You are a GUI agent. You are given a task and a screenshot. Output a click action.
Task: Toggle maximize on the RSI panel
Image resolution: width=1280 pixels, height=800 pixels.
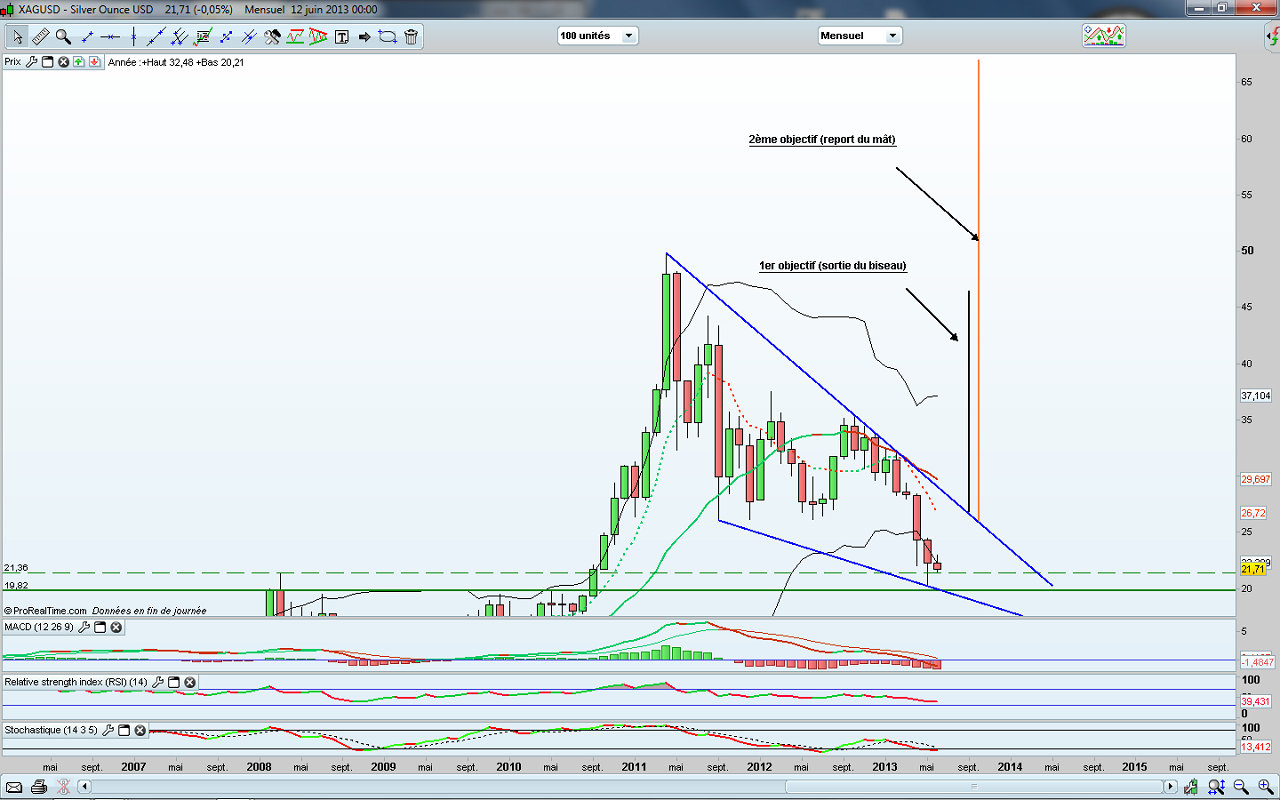(173, 682)
